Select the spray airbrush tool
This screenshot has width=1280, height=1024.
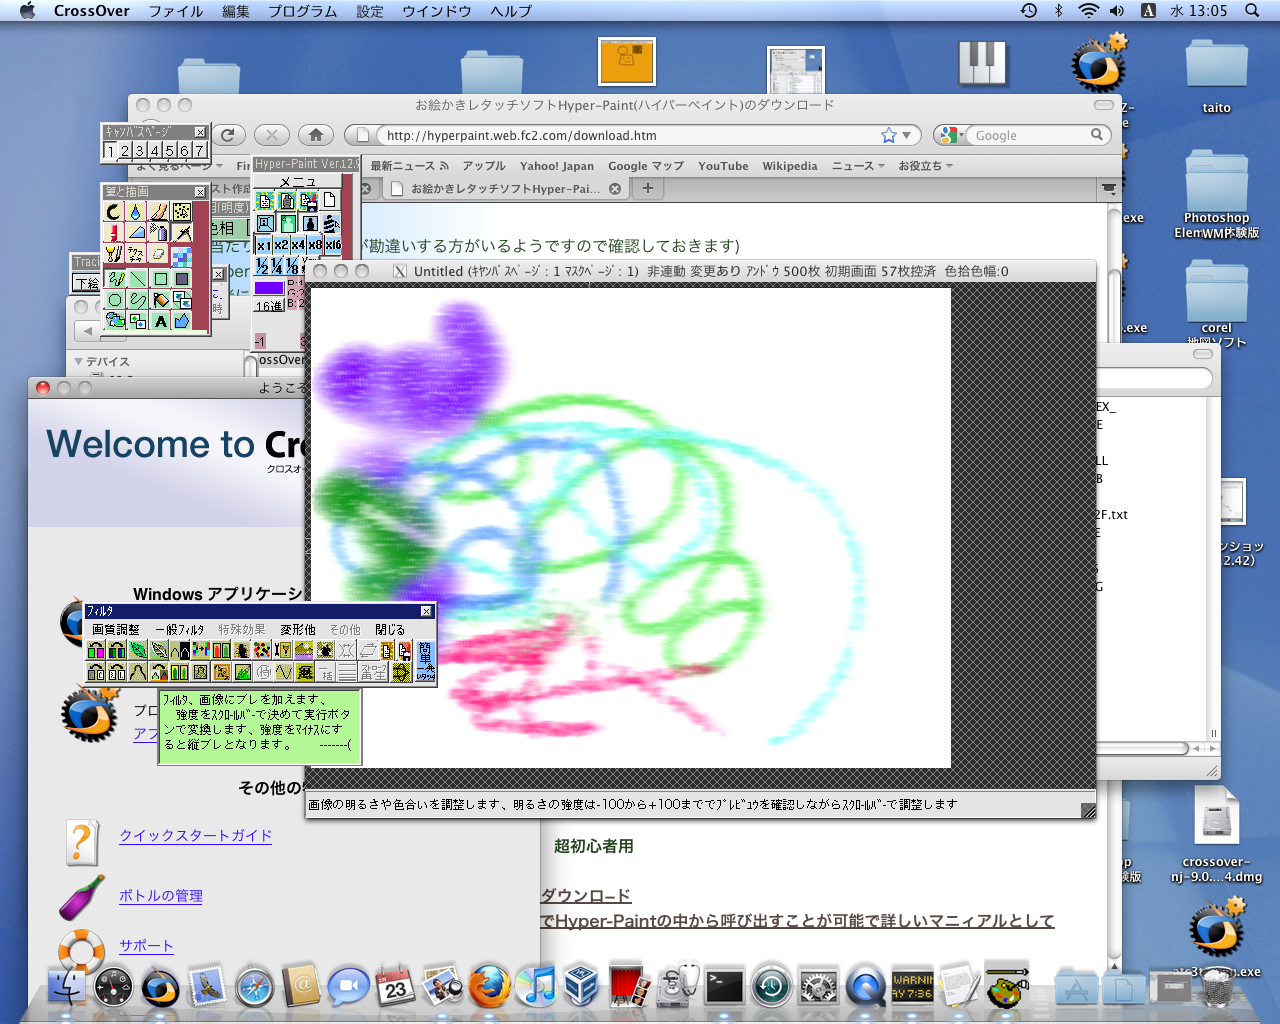pyautogui.click(x=159, y=232)
